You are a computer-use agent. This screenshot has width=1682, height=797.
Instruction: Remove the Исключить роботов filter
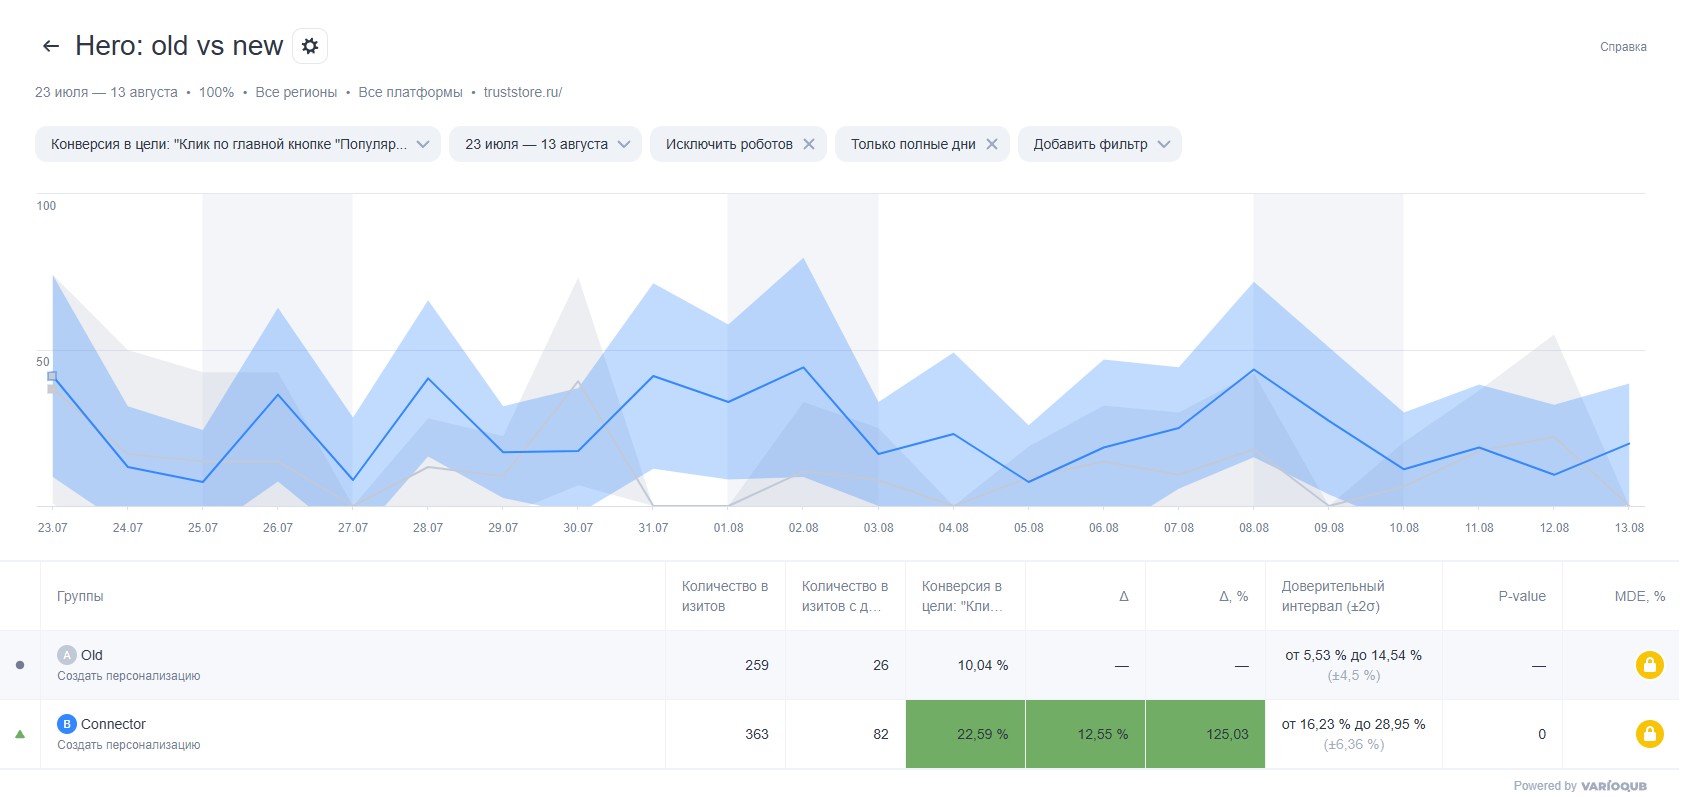[809, 144]
